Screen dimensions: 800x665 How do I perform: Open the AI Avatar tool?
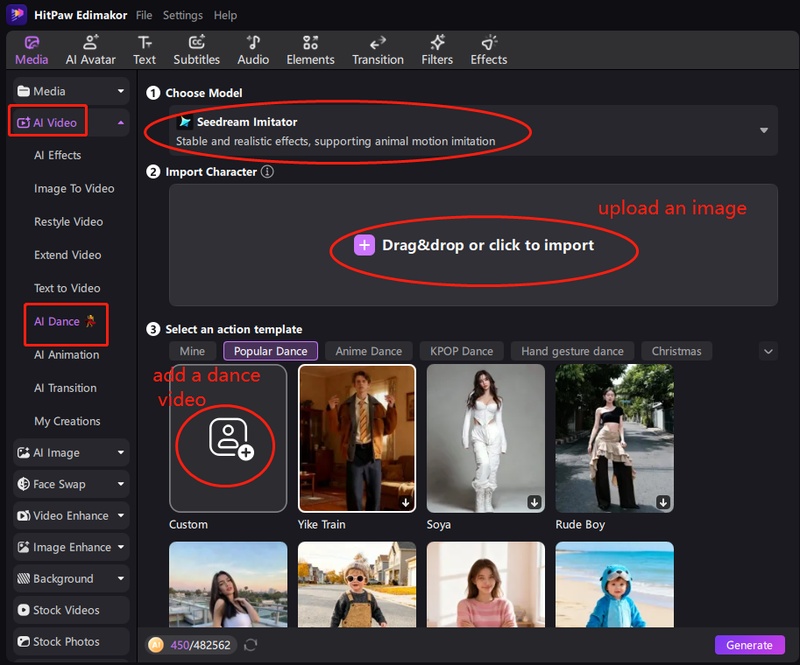pyautogui.click(x=91, y=49)
